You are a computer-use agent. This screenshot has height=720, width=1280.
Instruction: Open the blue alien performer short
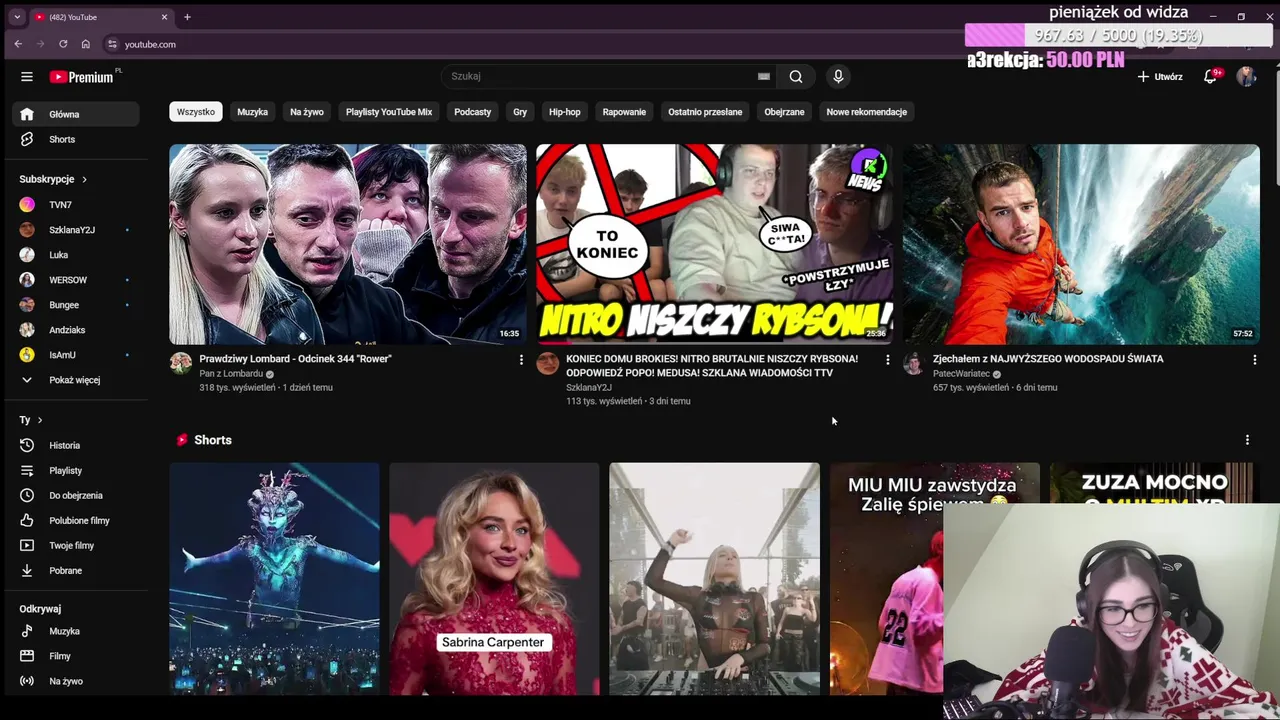[x=274, y=579]
